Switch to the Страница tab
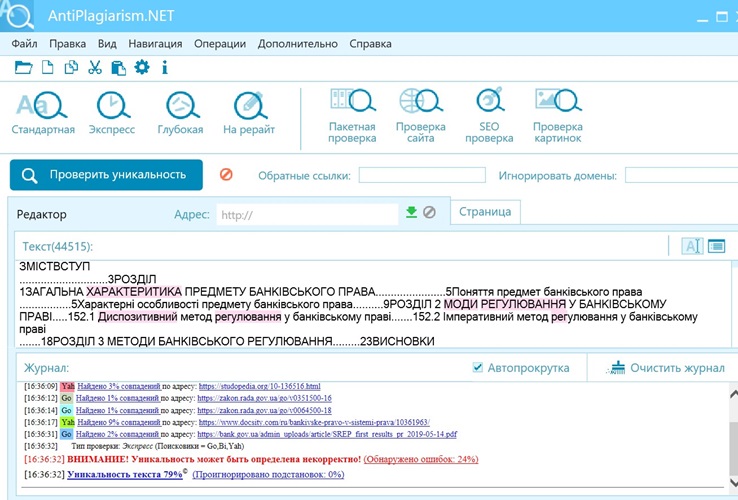 coord(485,212)
